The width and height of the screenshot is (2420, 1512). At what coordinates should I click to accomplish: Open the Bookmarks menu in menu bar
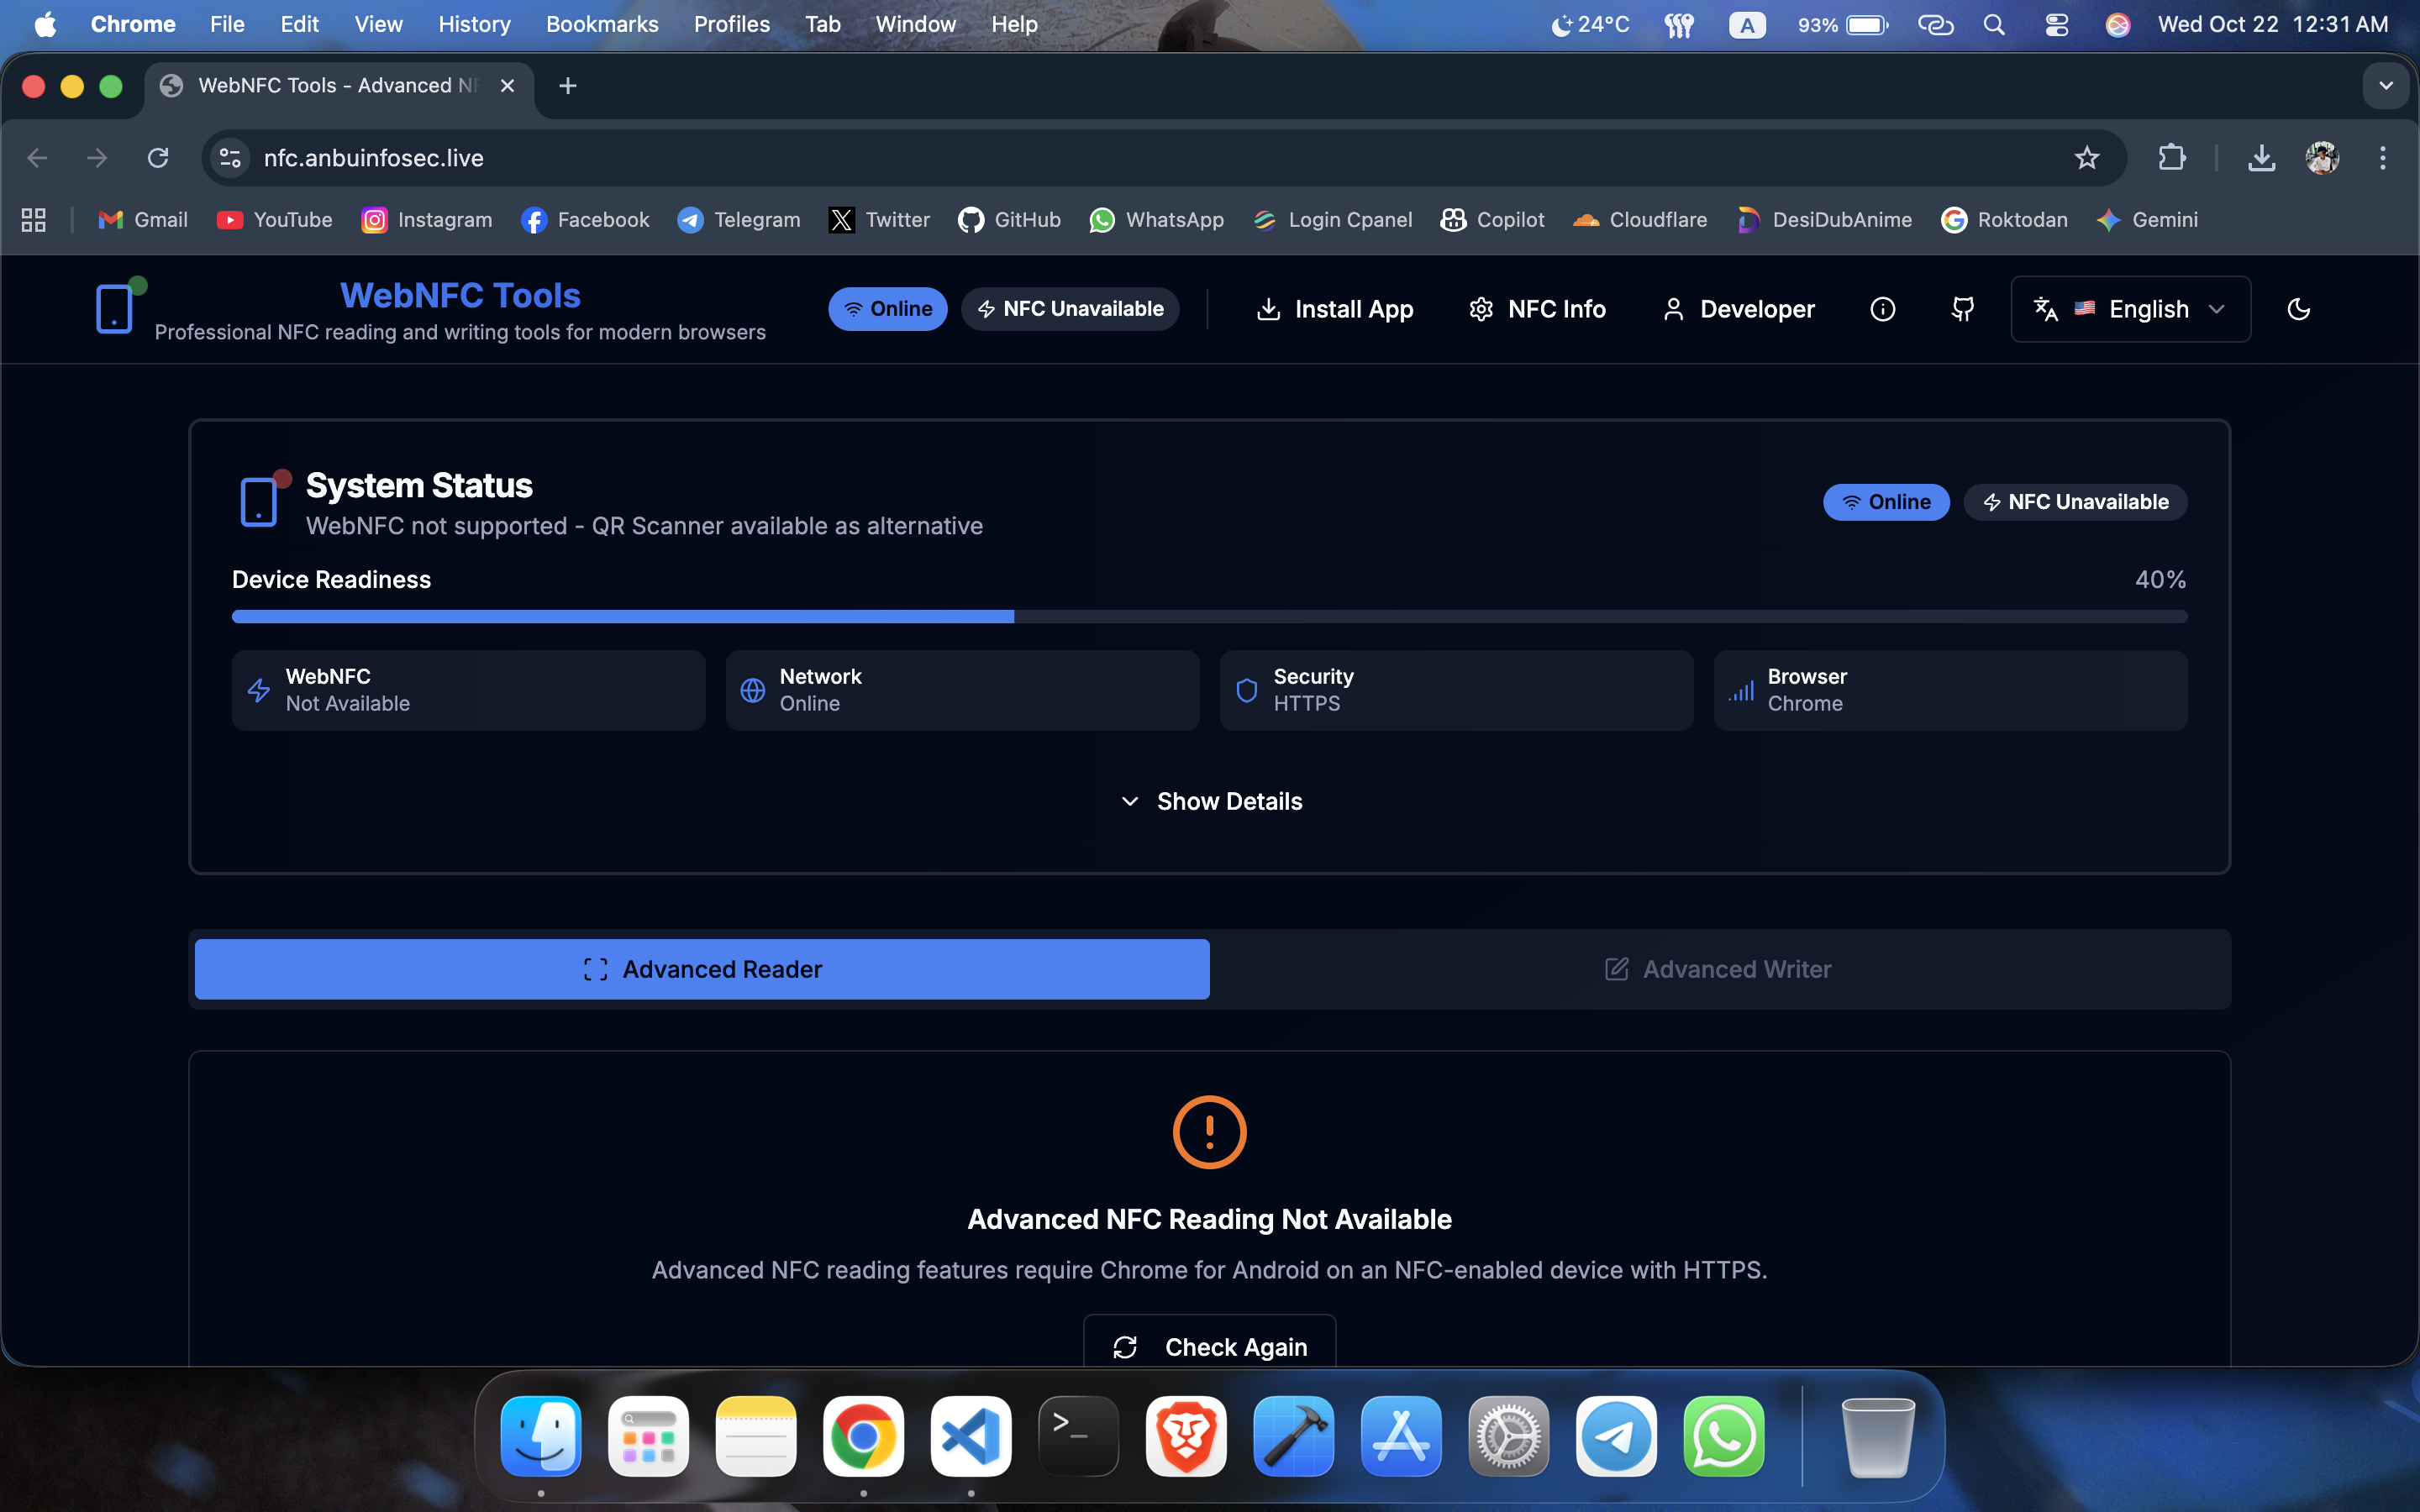(x=602, y=24)
